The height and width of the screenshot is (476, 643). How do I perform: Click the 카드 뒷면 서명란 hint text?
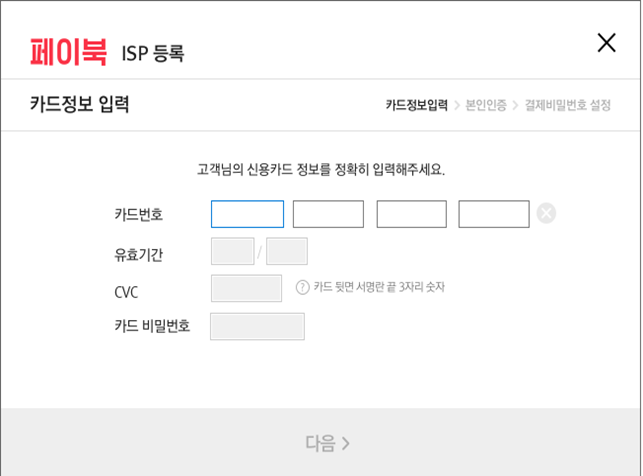pos(379,287)
